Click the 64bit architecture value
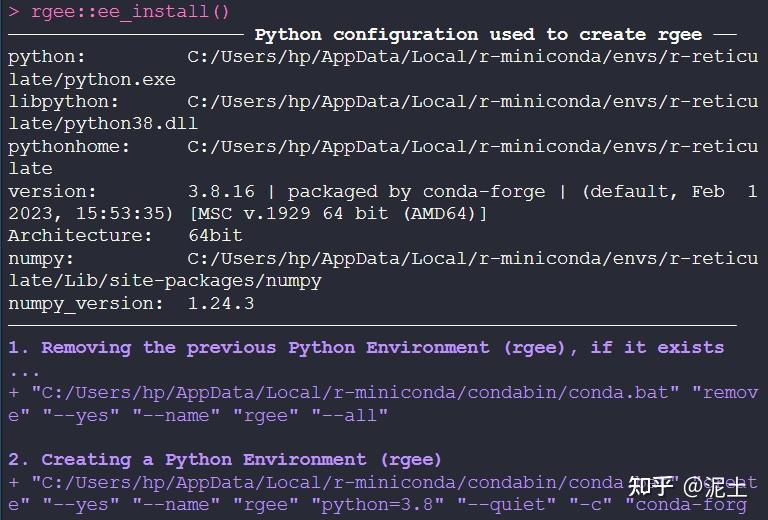Viewport: 768px width, 520px height. click(x=215, y=236)
